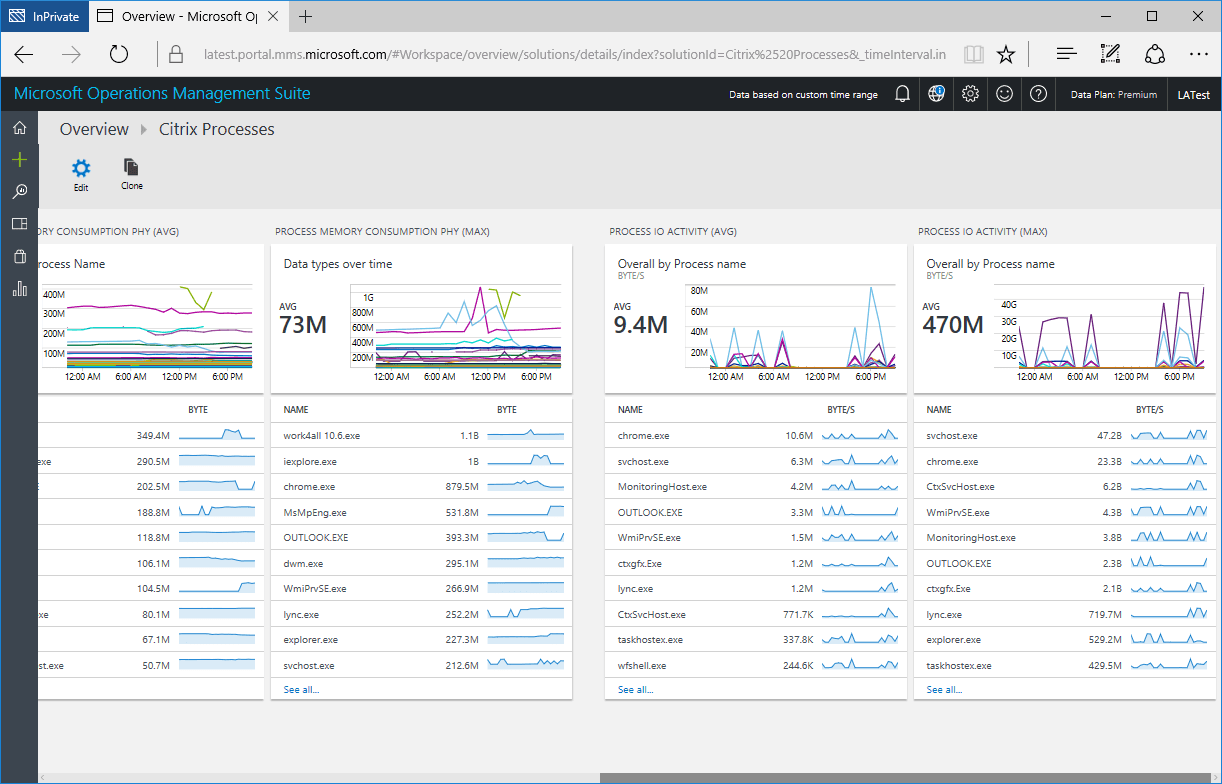Select chrome.exe row with 10.6M
Image resolution: width=1222 pixels, height=784 pixels.
pos(755,436)
